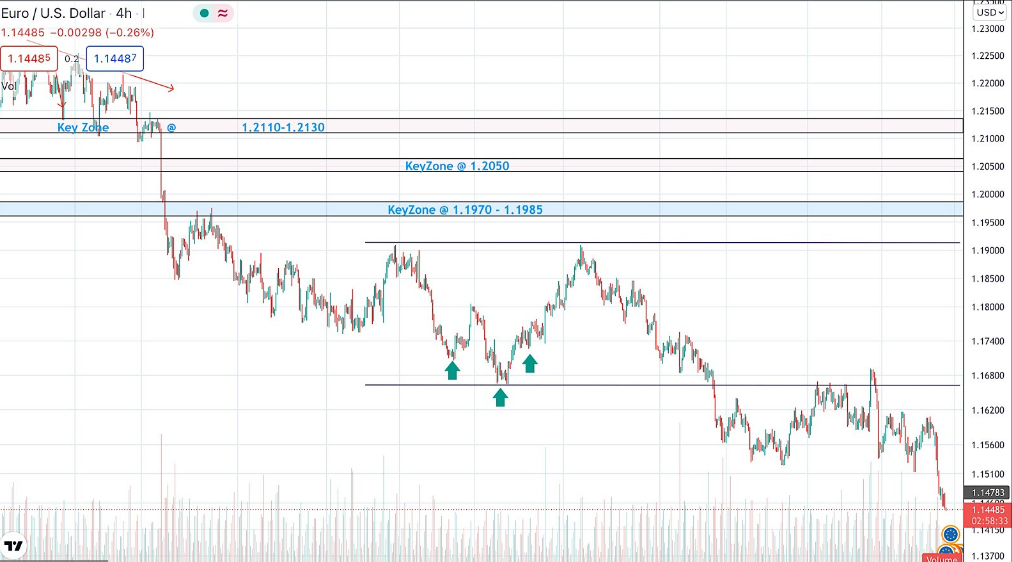Open the USD currency dropdown

coord(989,12)
